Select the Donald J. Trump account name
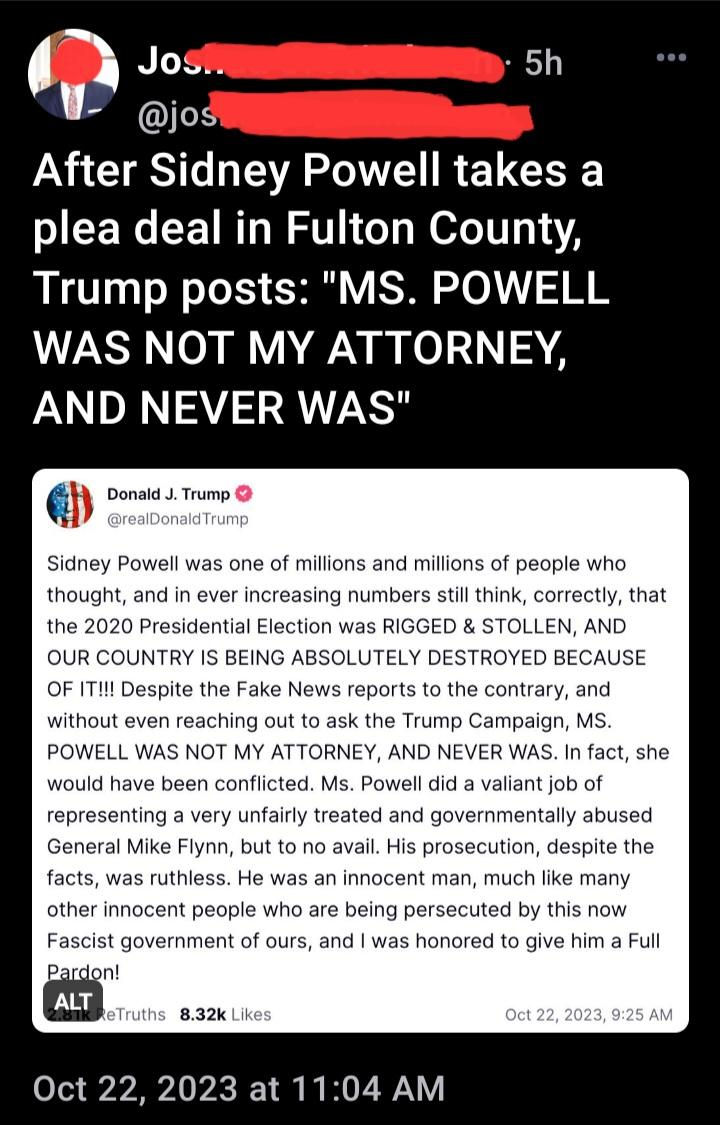Viewport: 720px width, 1125px height. pyautogui.click(x=169, y=494)
